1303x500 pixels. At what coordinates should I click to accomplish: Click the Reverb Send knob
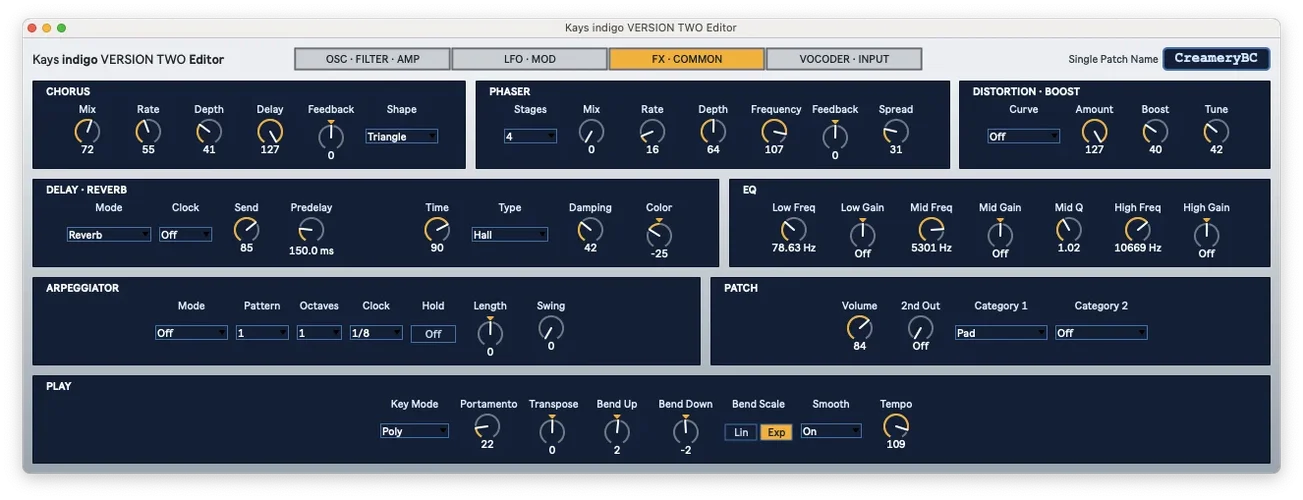coord(246,229)
